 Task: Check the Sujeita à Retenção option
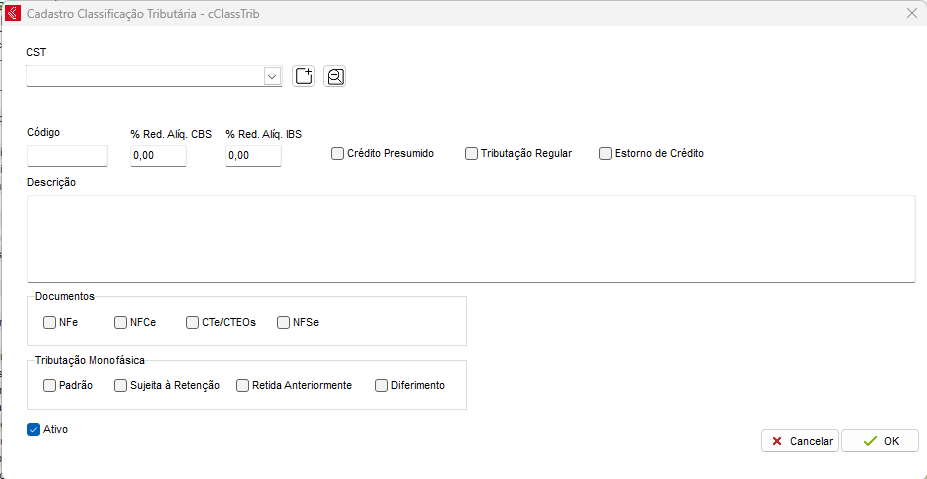(121, 386)
